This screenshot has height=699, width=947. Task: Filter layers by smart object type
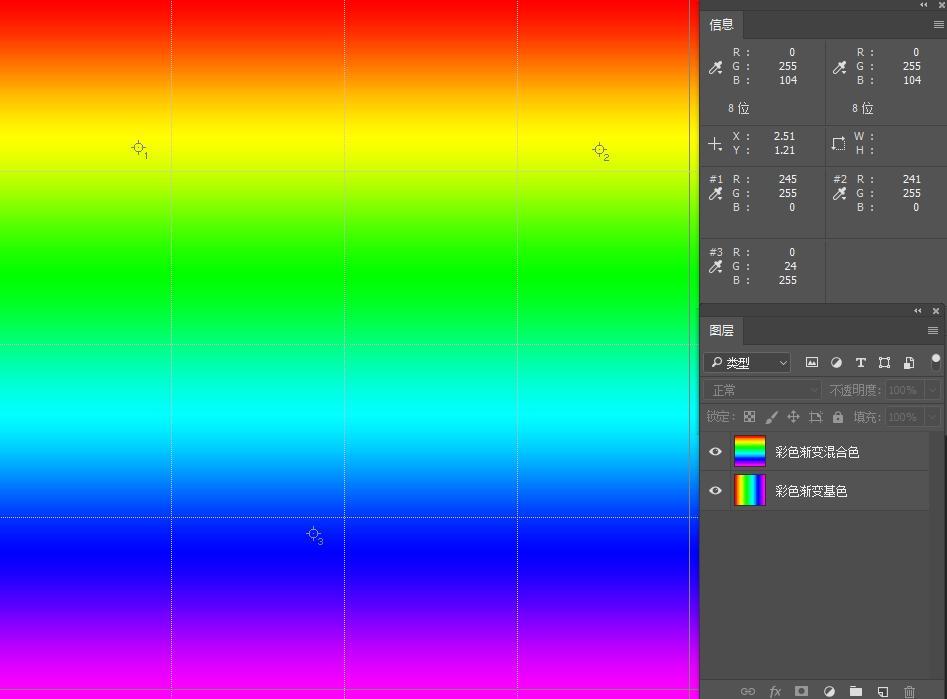908,362
